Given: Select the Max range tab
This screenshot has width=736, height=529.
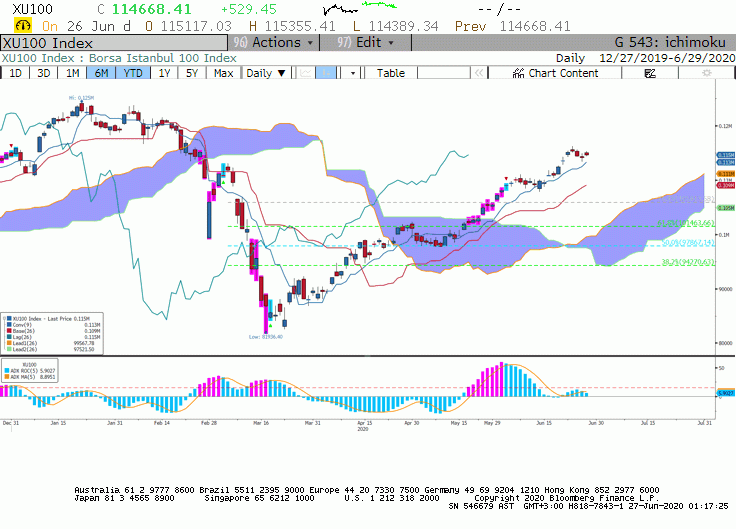Looking at the screenshot, I should point(223,73).
